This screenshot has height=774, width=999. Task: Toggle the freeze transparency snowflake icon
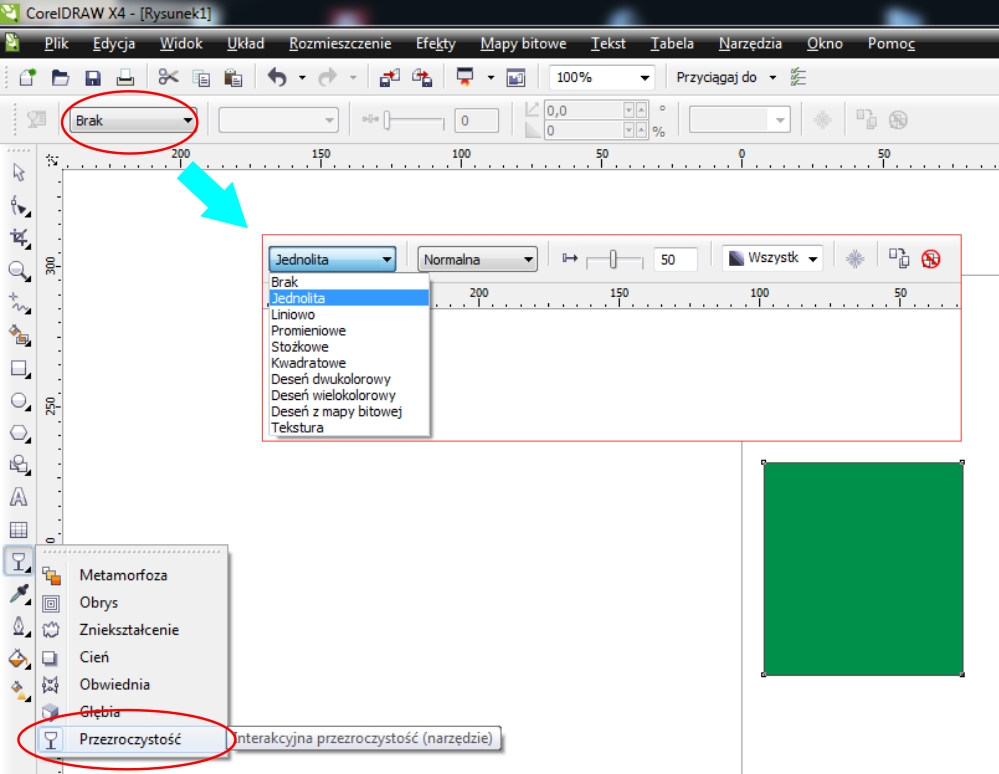pos(855,259)
